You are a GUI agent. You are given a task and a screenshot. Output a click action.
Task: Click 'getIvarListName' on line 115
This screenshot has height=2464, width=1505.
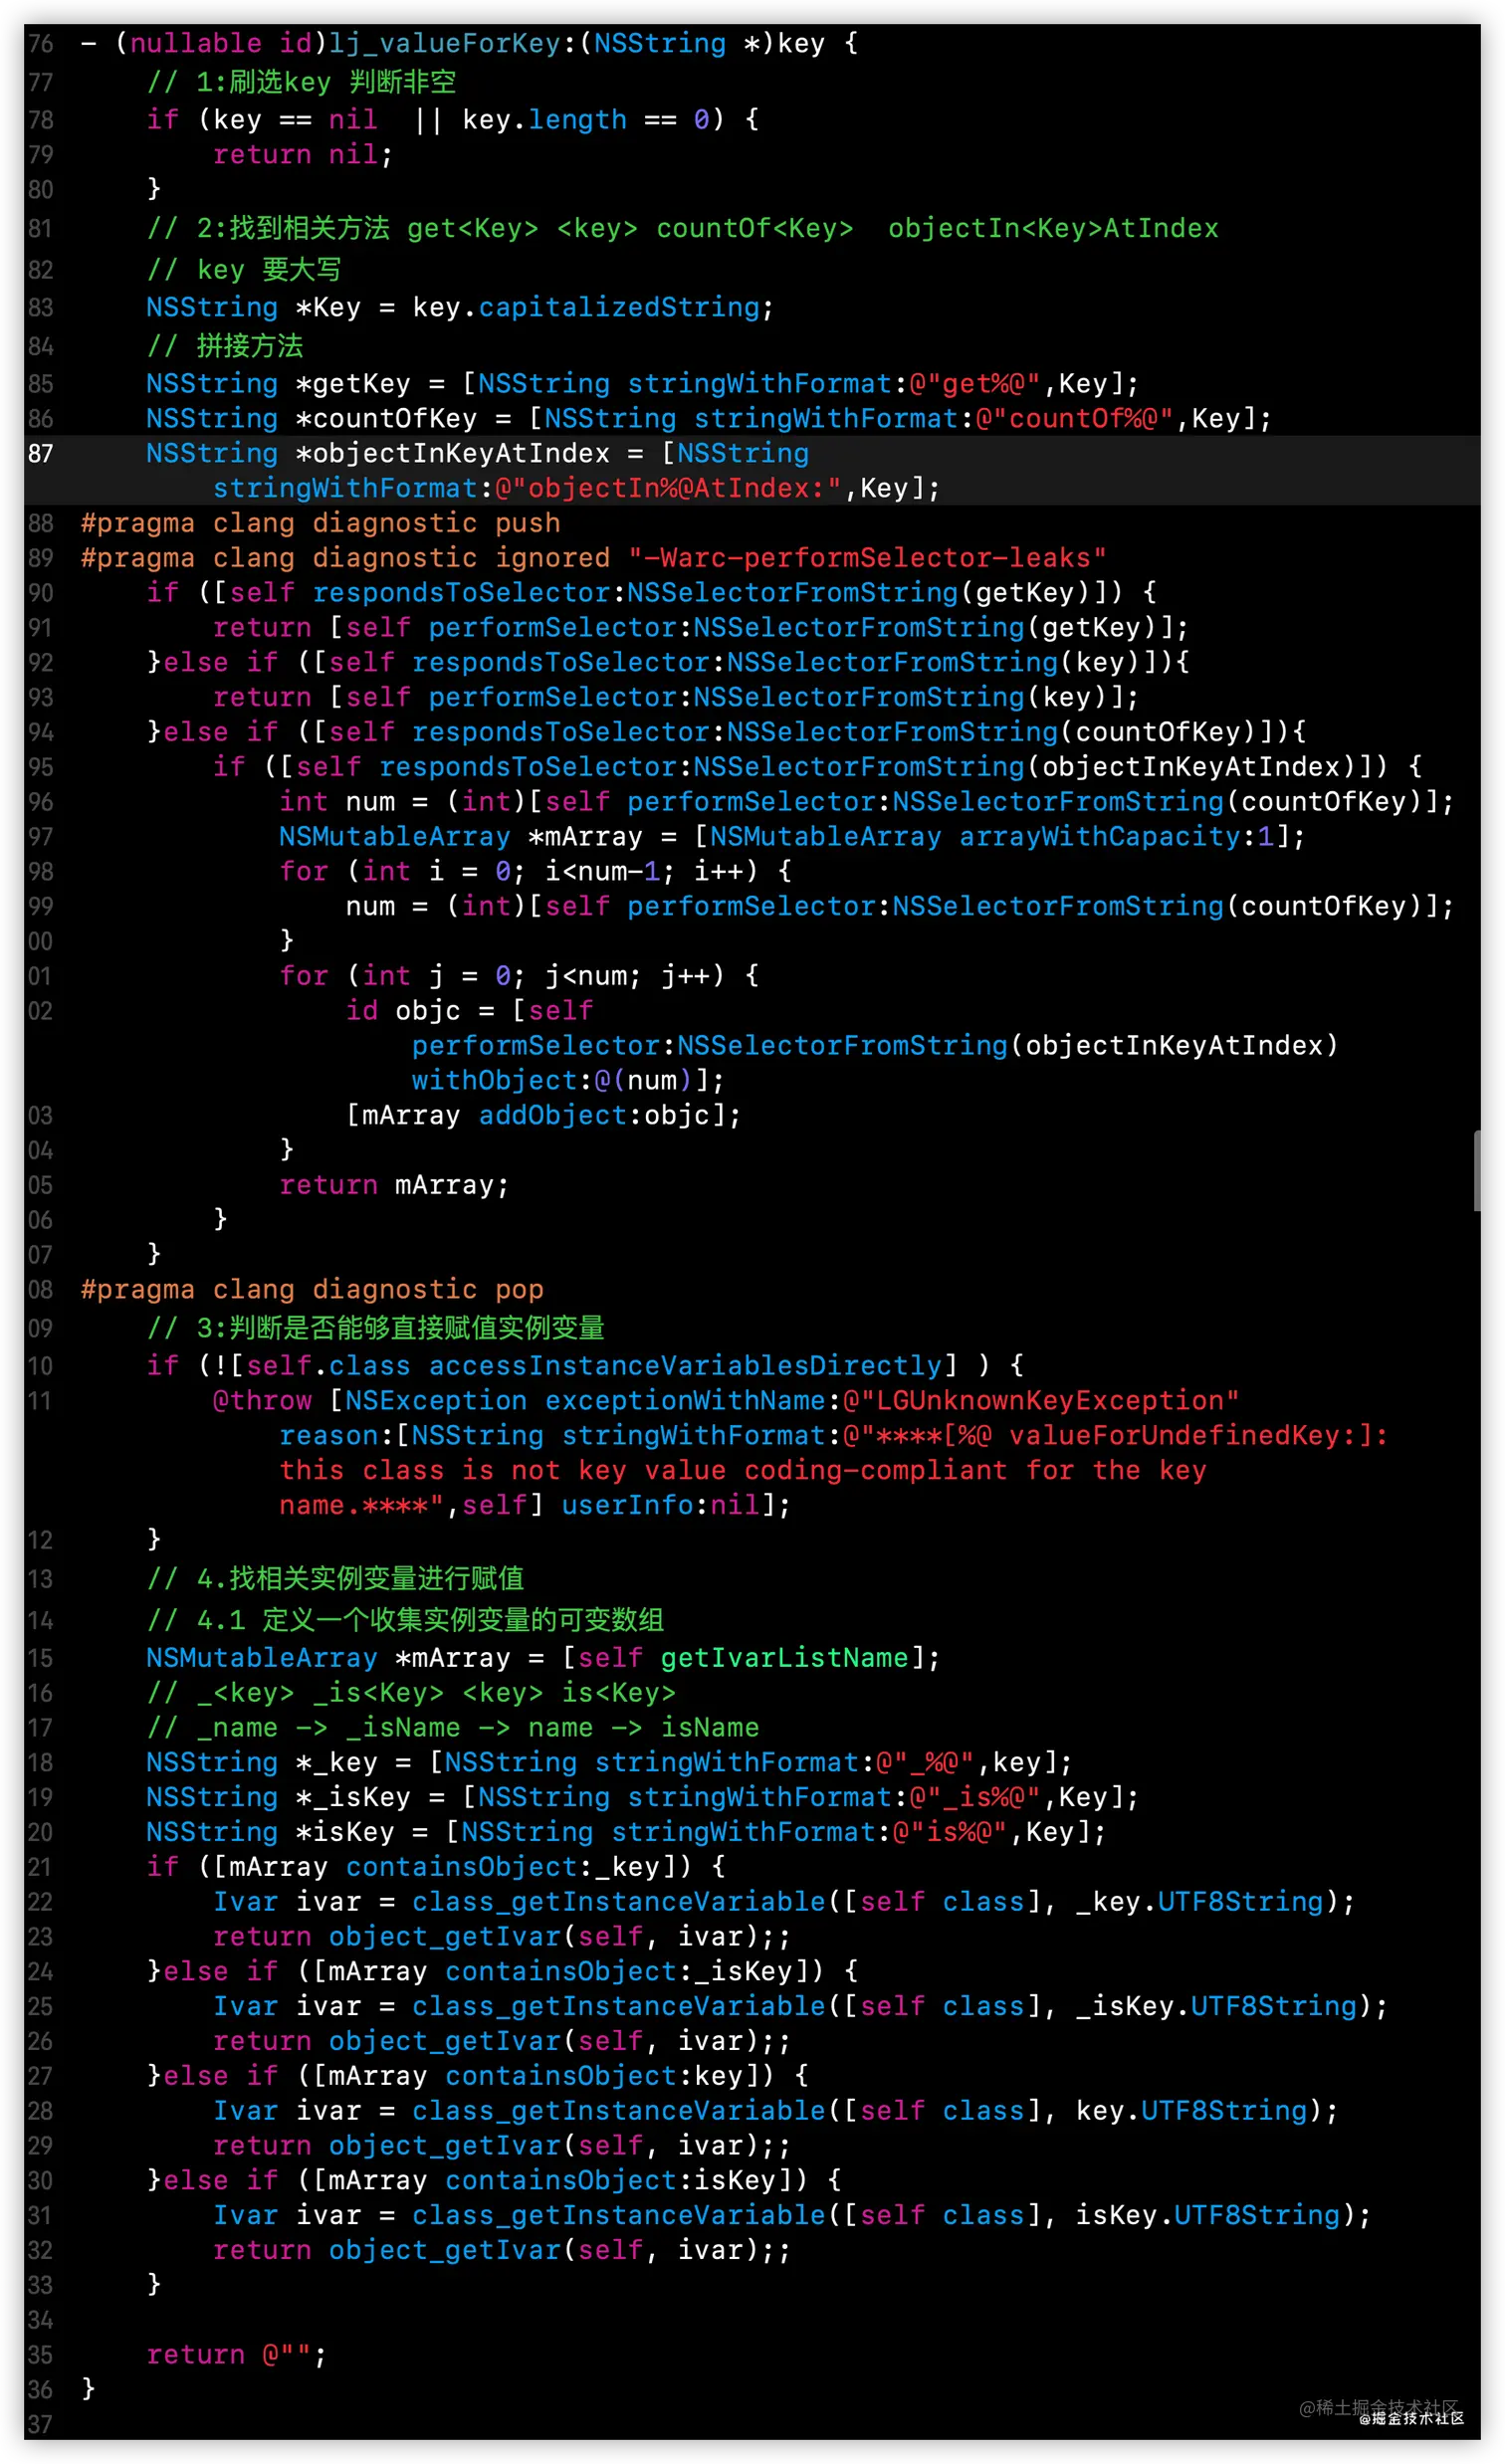784,1658
